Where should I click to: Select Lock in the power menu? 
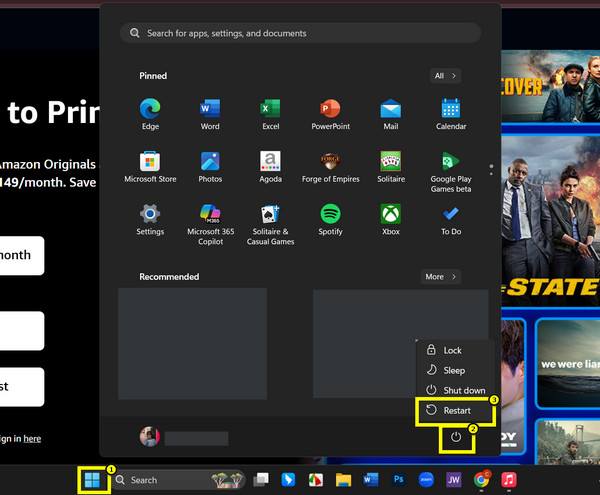click(x=454, y=350)
